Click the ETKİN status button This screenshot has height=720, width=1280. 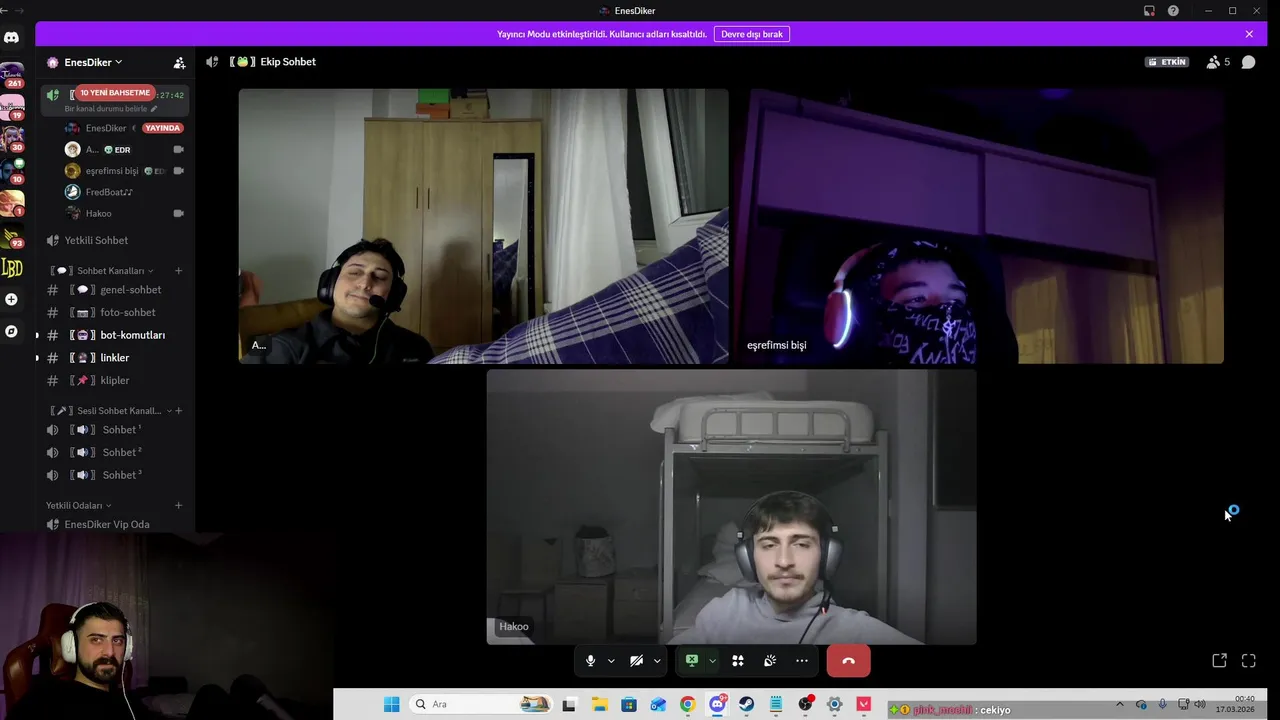1167,62
